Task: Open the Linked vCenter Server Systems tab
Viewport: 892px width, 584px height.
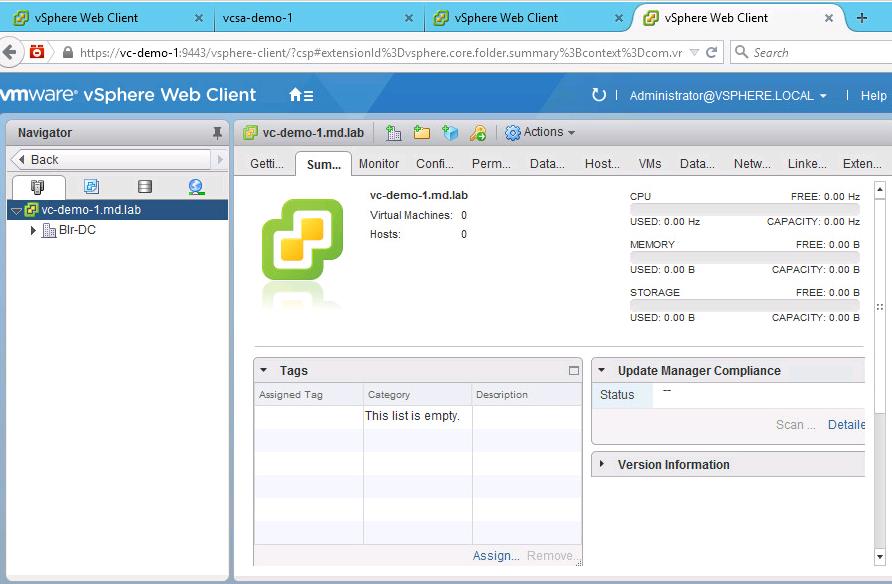Action: click(x=807, y=164)
